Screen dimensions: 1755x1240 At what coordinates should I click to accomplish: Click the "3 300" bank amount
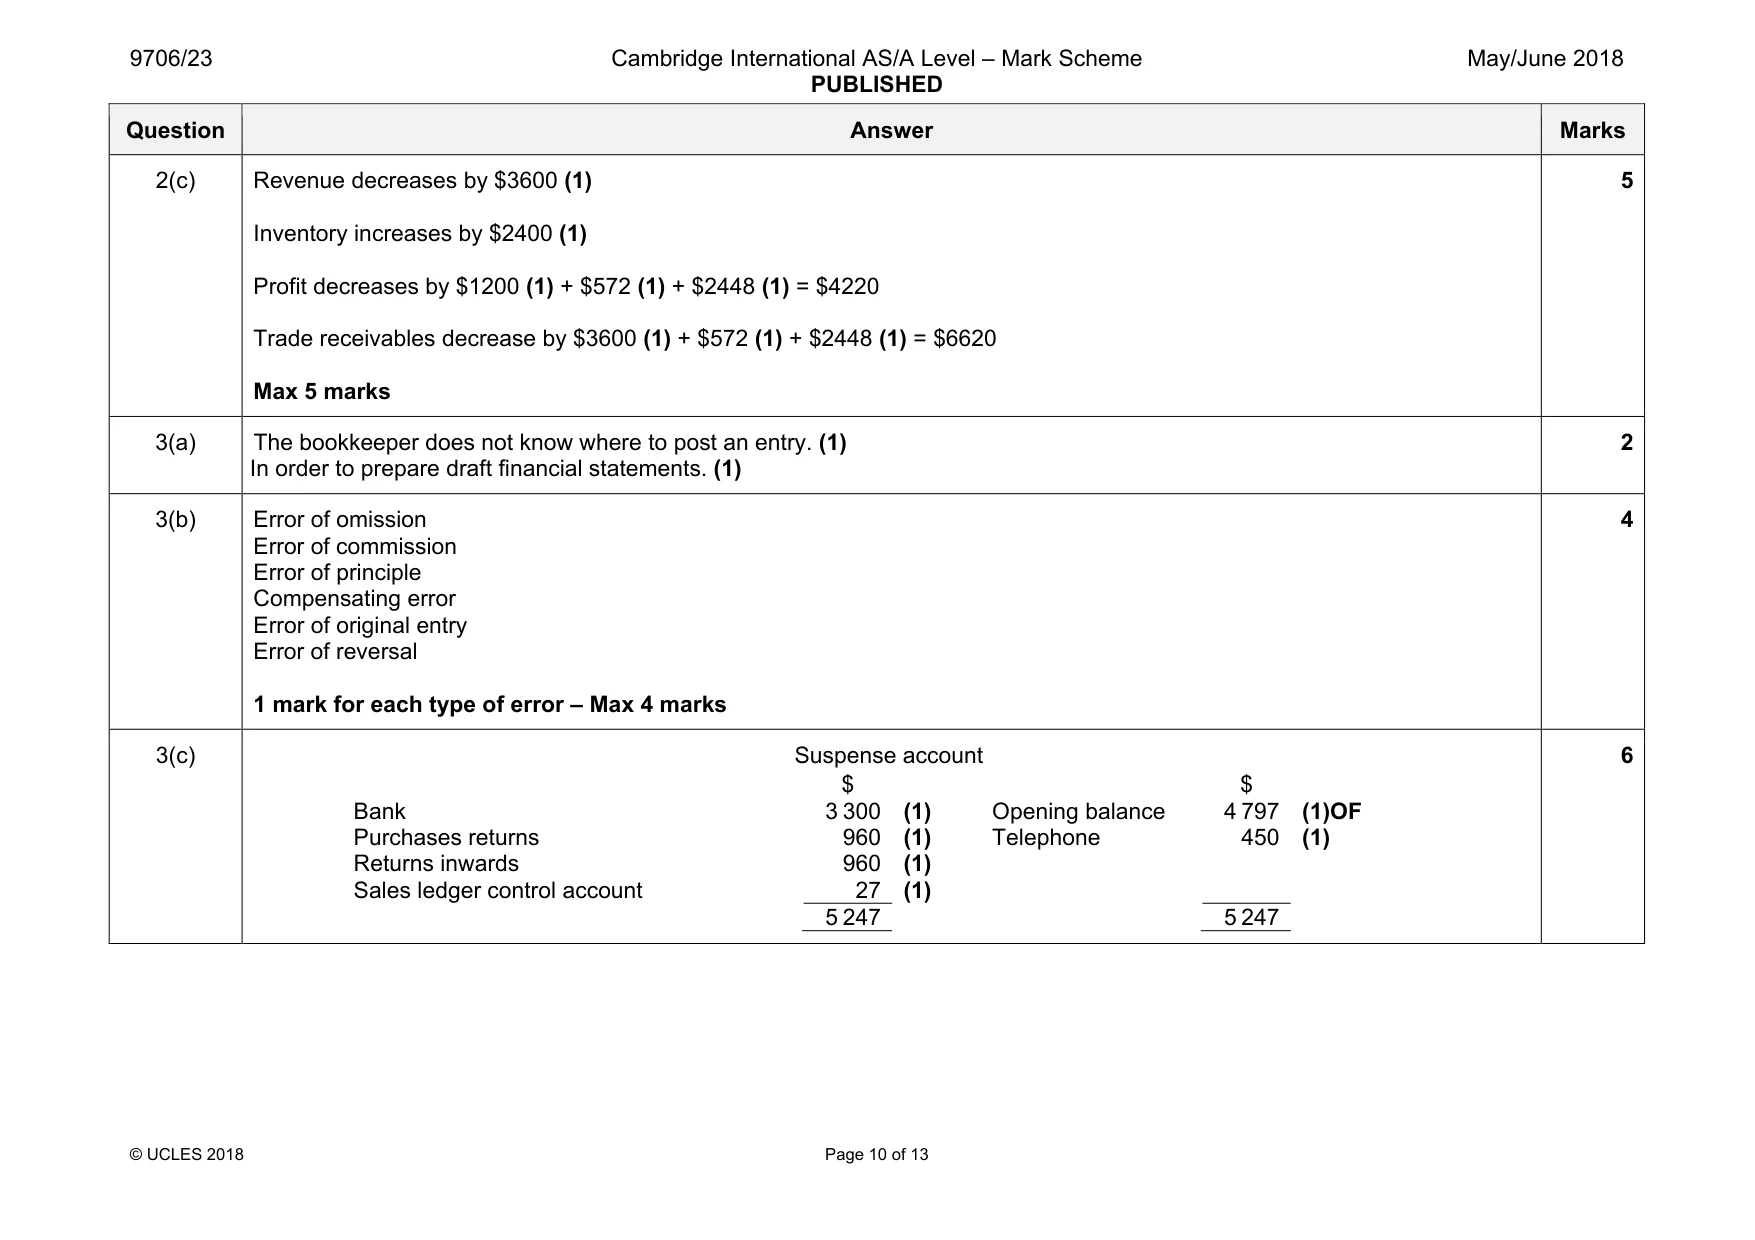point(853,812)
